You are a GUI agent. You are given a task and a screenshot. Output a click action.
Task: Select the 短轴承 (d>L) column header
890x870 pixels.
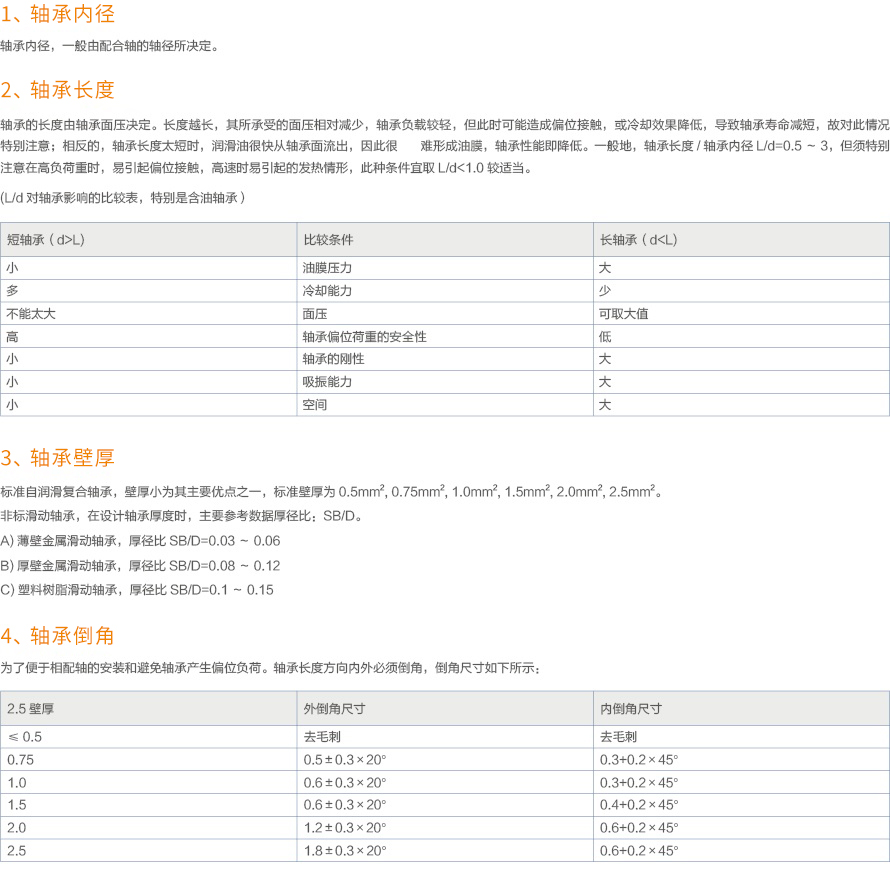coord(149,239)
